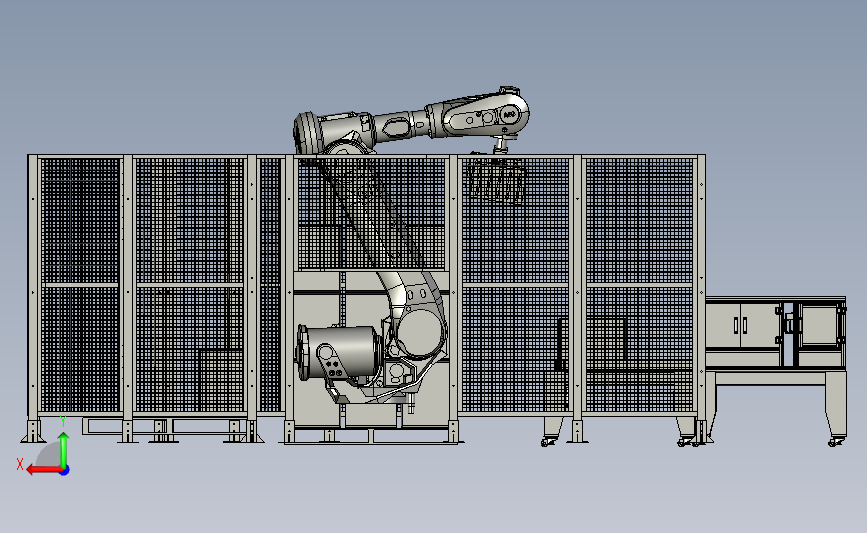The image size is (867, 533).
Task: Click the red X label next to the triad
Action: [20, 464]
